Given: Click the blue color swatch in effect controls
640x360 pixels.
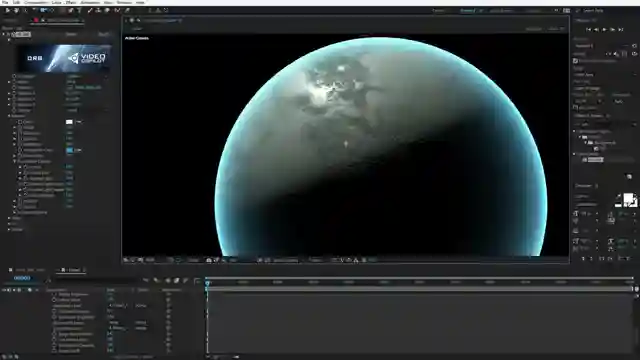Looking at the screenshot, I should click(69, 150).
